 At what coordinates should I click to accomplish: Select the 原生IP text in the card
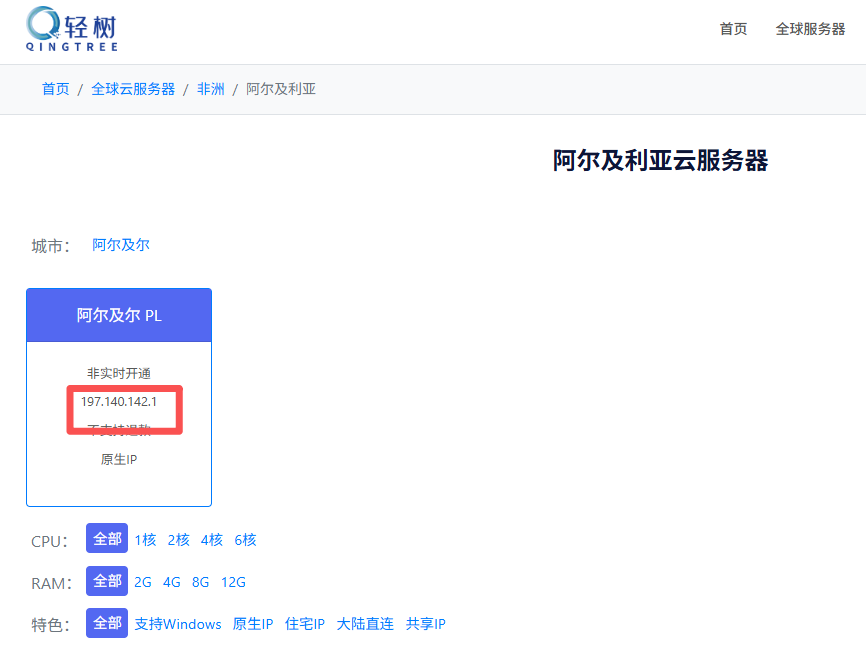click(x=119, y=459)
